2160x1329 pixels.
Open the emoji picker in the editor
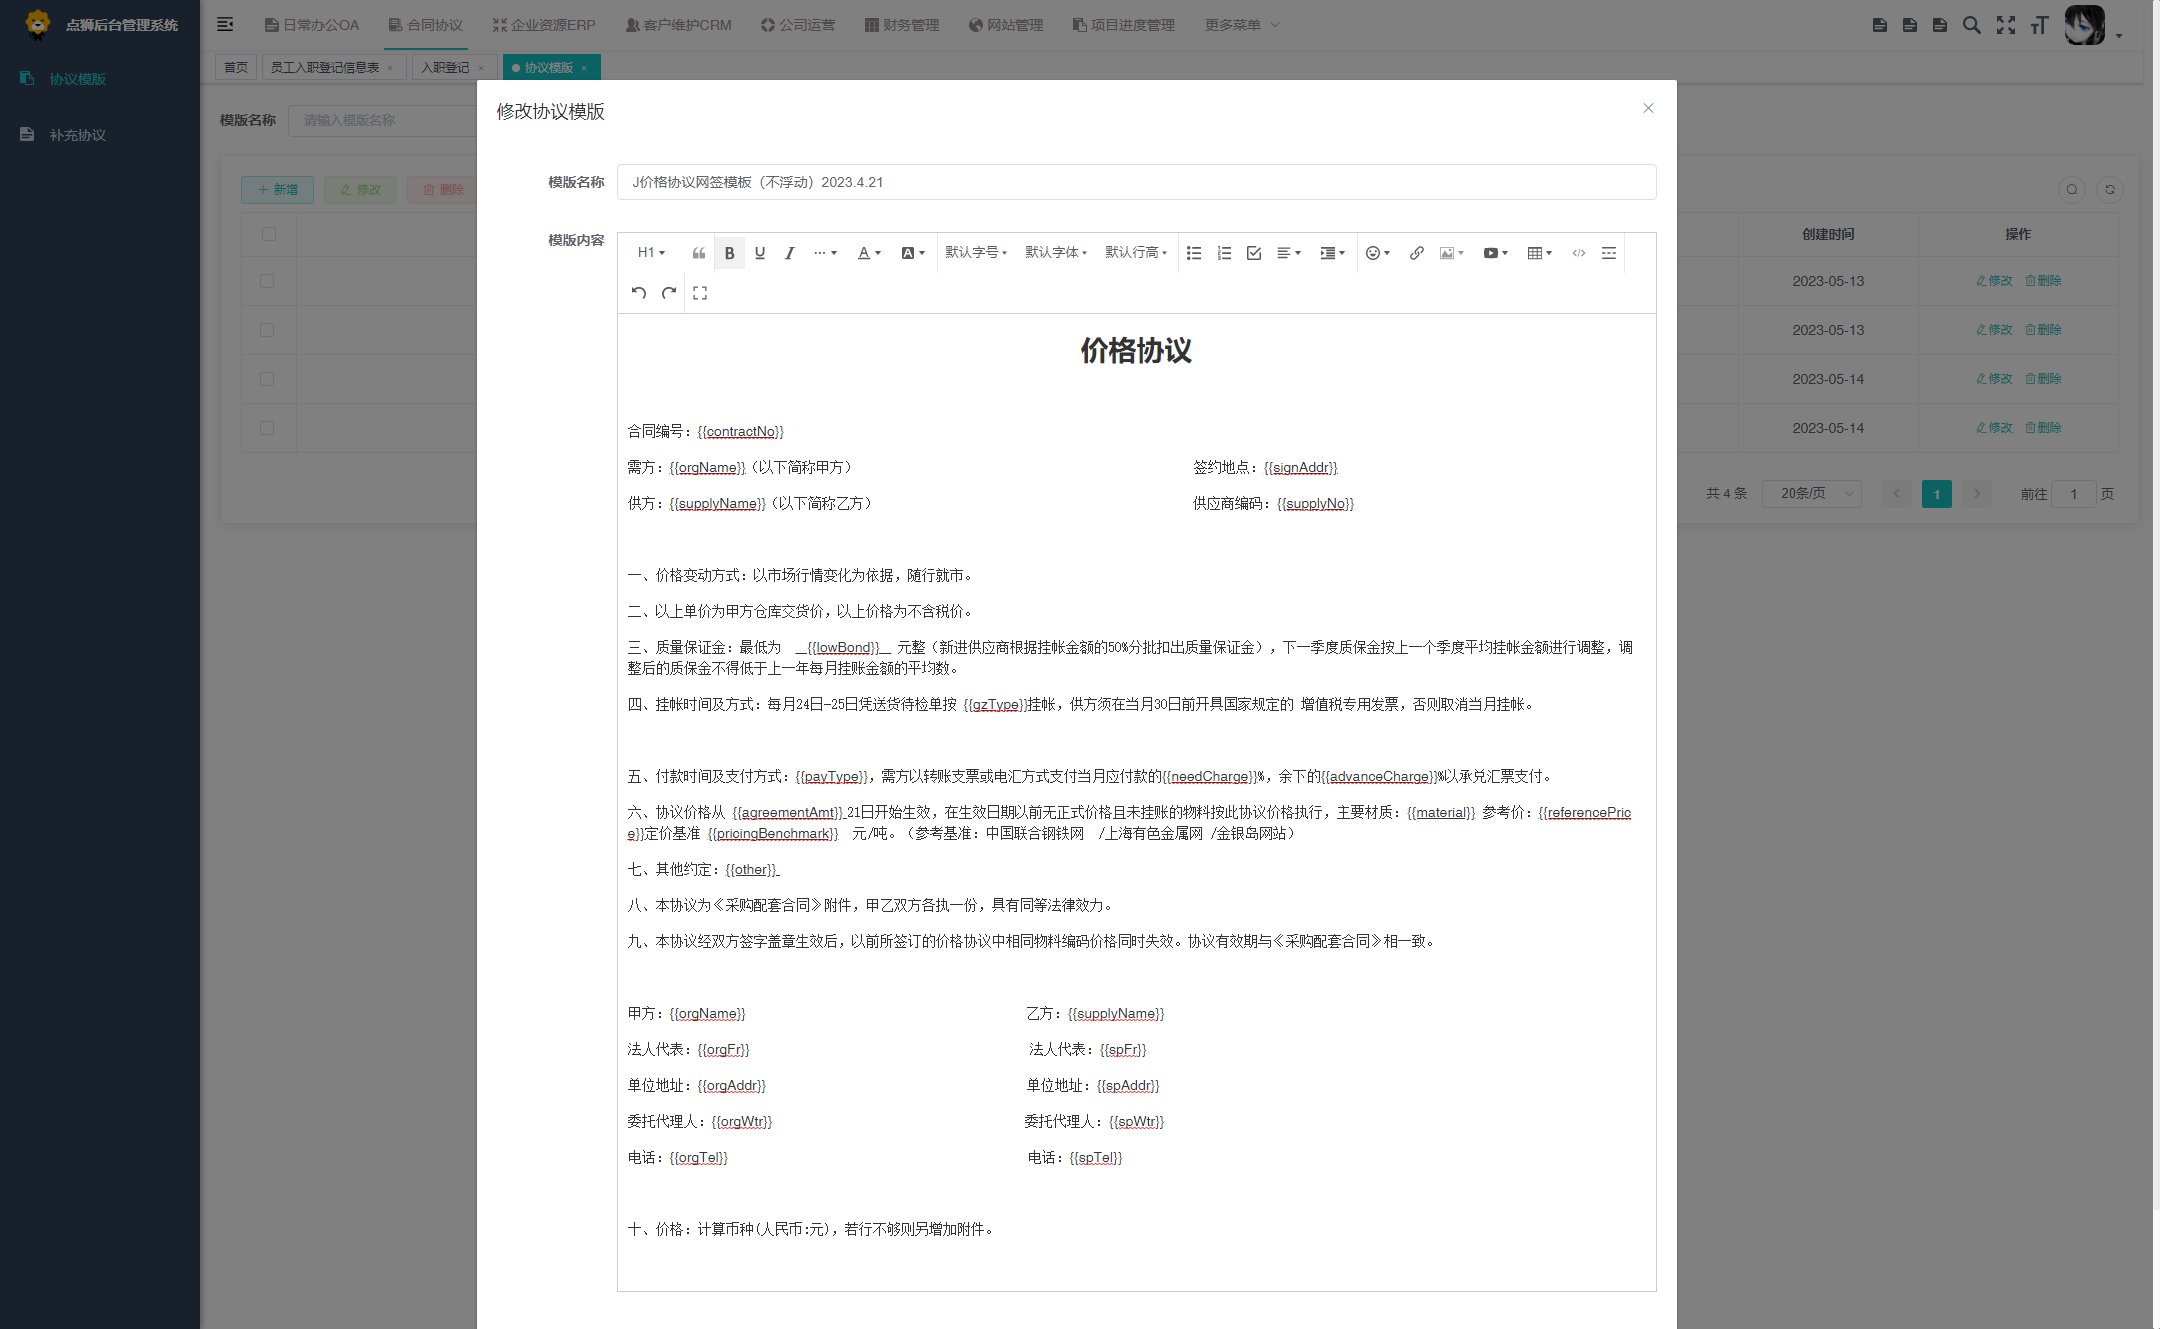pos(1374,252)
